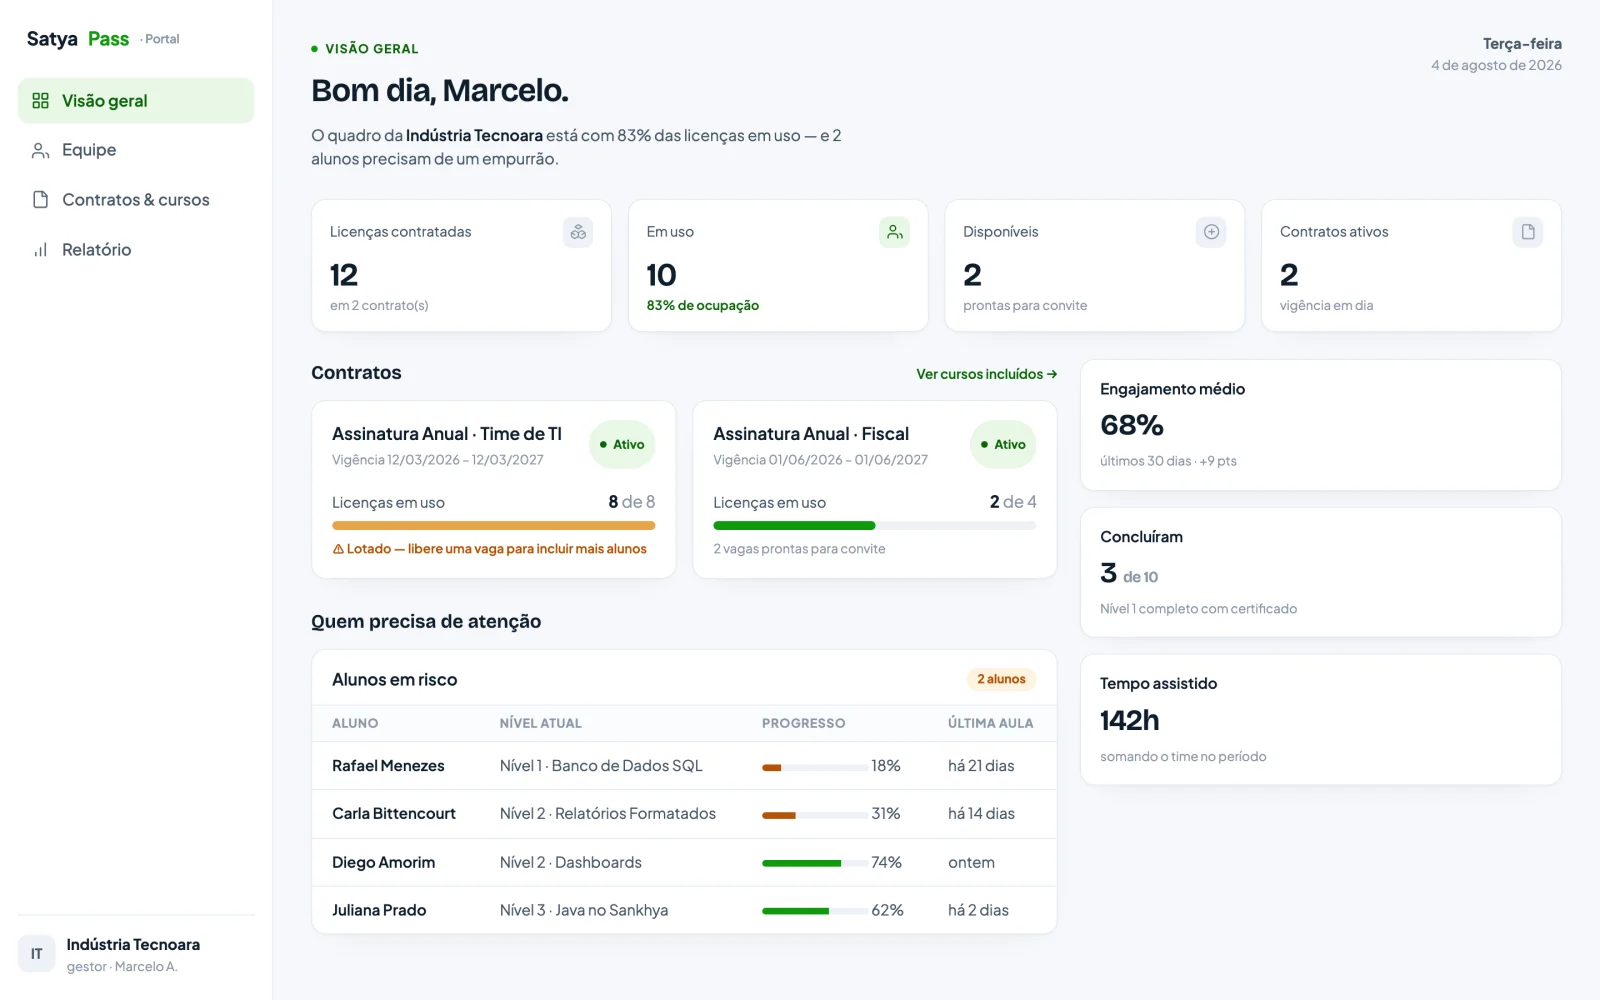Image resolution: width=1600 pixels, height=1000 pixels.
Task: Click the IT company avatar
Action: (36, 954)
